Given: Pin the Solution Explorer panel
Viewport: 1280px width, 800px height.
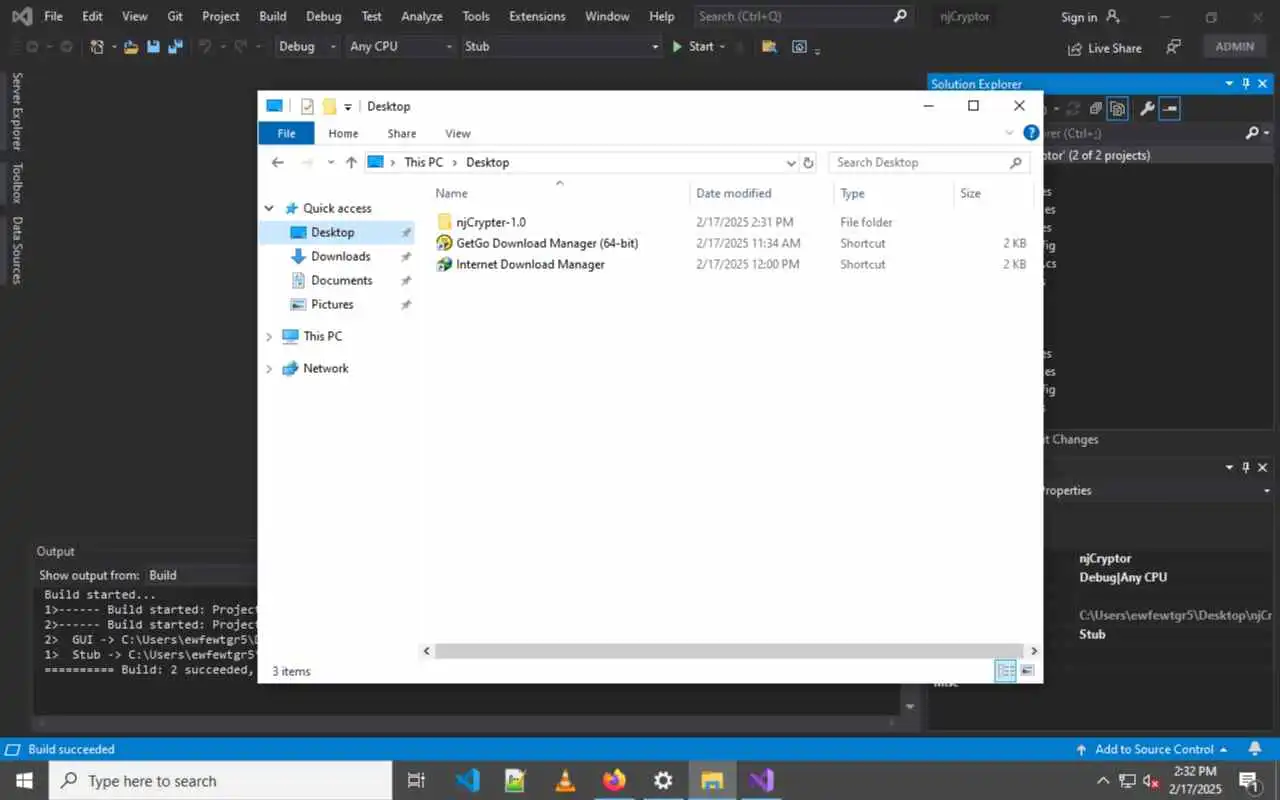Looking at the screenshot, I should click(1246, 84).
